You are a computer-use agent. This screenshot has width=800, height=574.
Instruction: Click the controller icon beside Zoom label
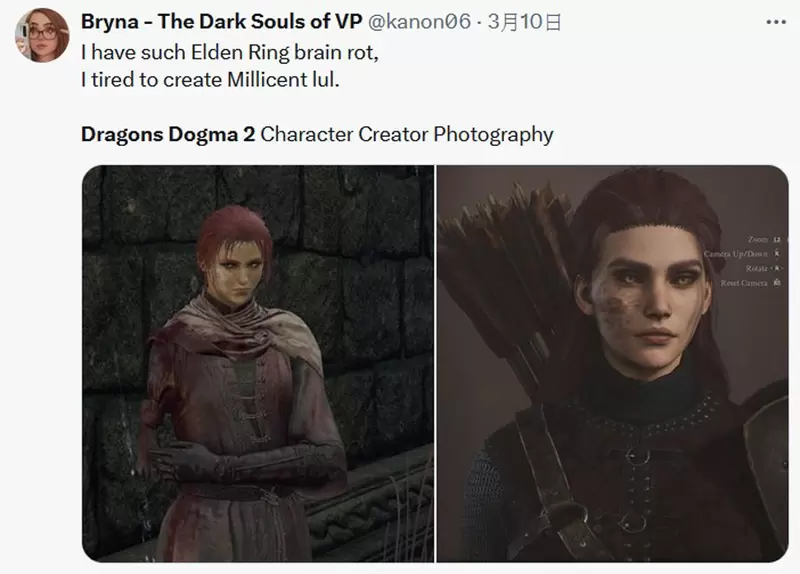coord(777,239)
